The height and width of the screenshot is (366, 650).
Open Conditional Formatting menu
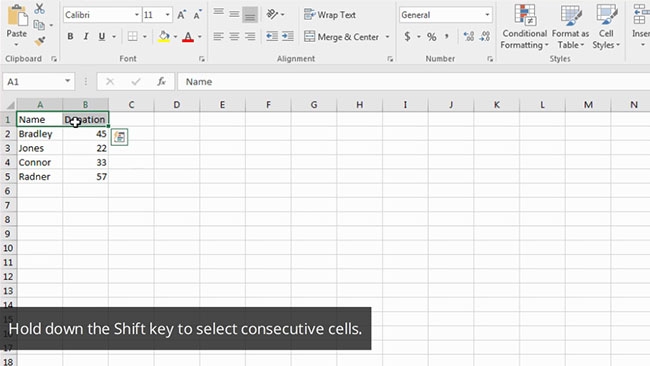(x=524, y=27)
